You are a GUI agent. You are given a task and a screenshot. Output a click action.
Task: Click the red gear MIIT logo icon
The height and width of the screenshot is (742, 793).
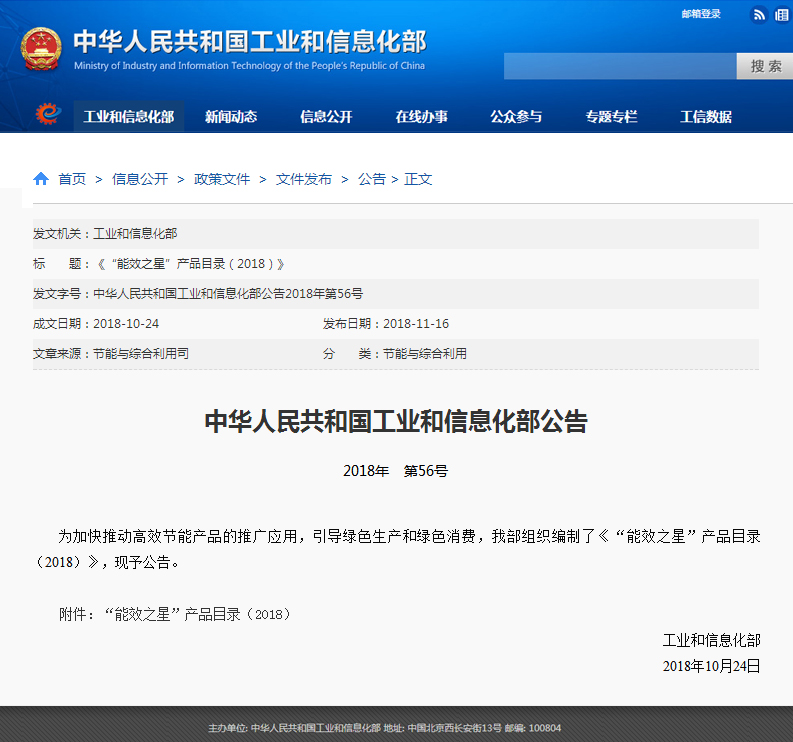48,115
